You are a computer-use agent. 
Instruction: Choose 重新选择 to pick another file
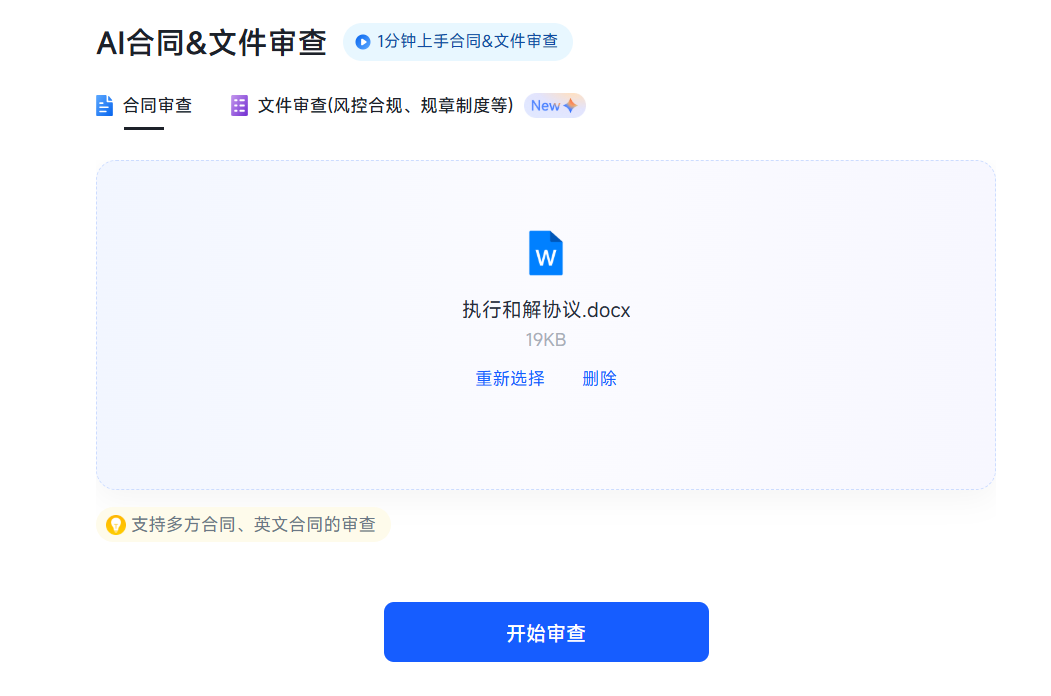(510, 379)
